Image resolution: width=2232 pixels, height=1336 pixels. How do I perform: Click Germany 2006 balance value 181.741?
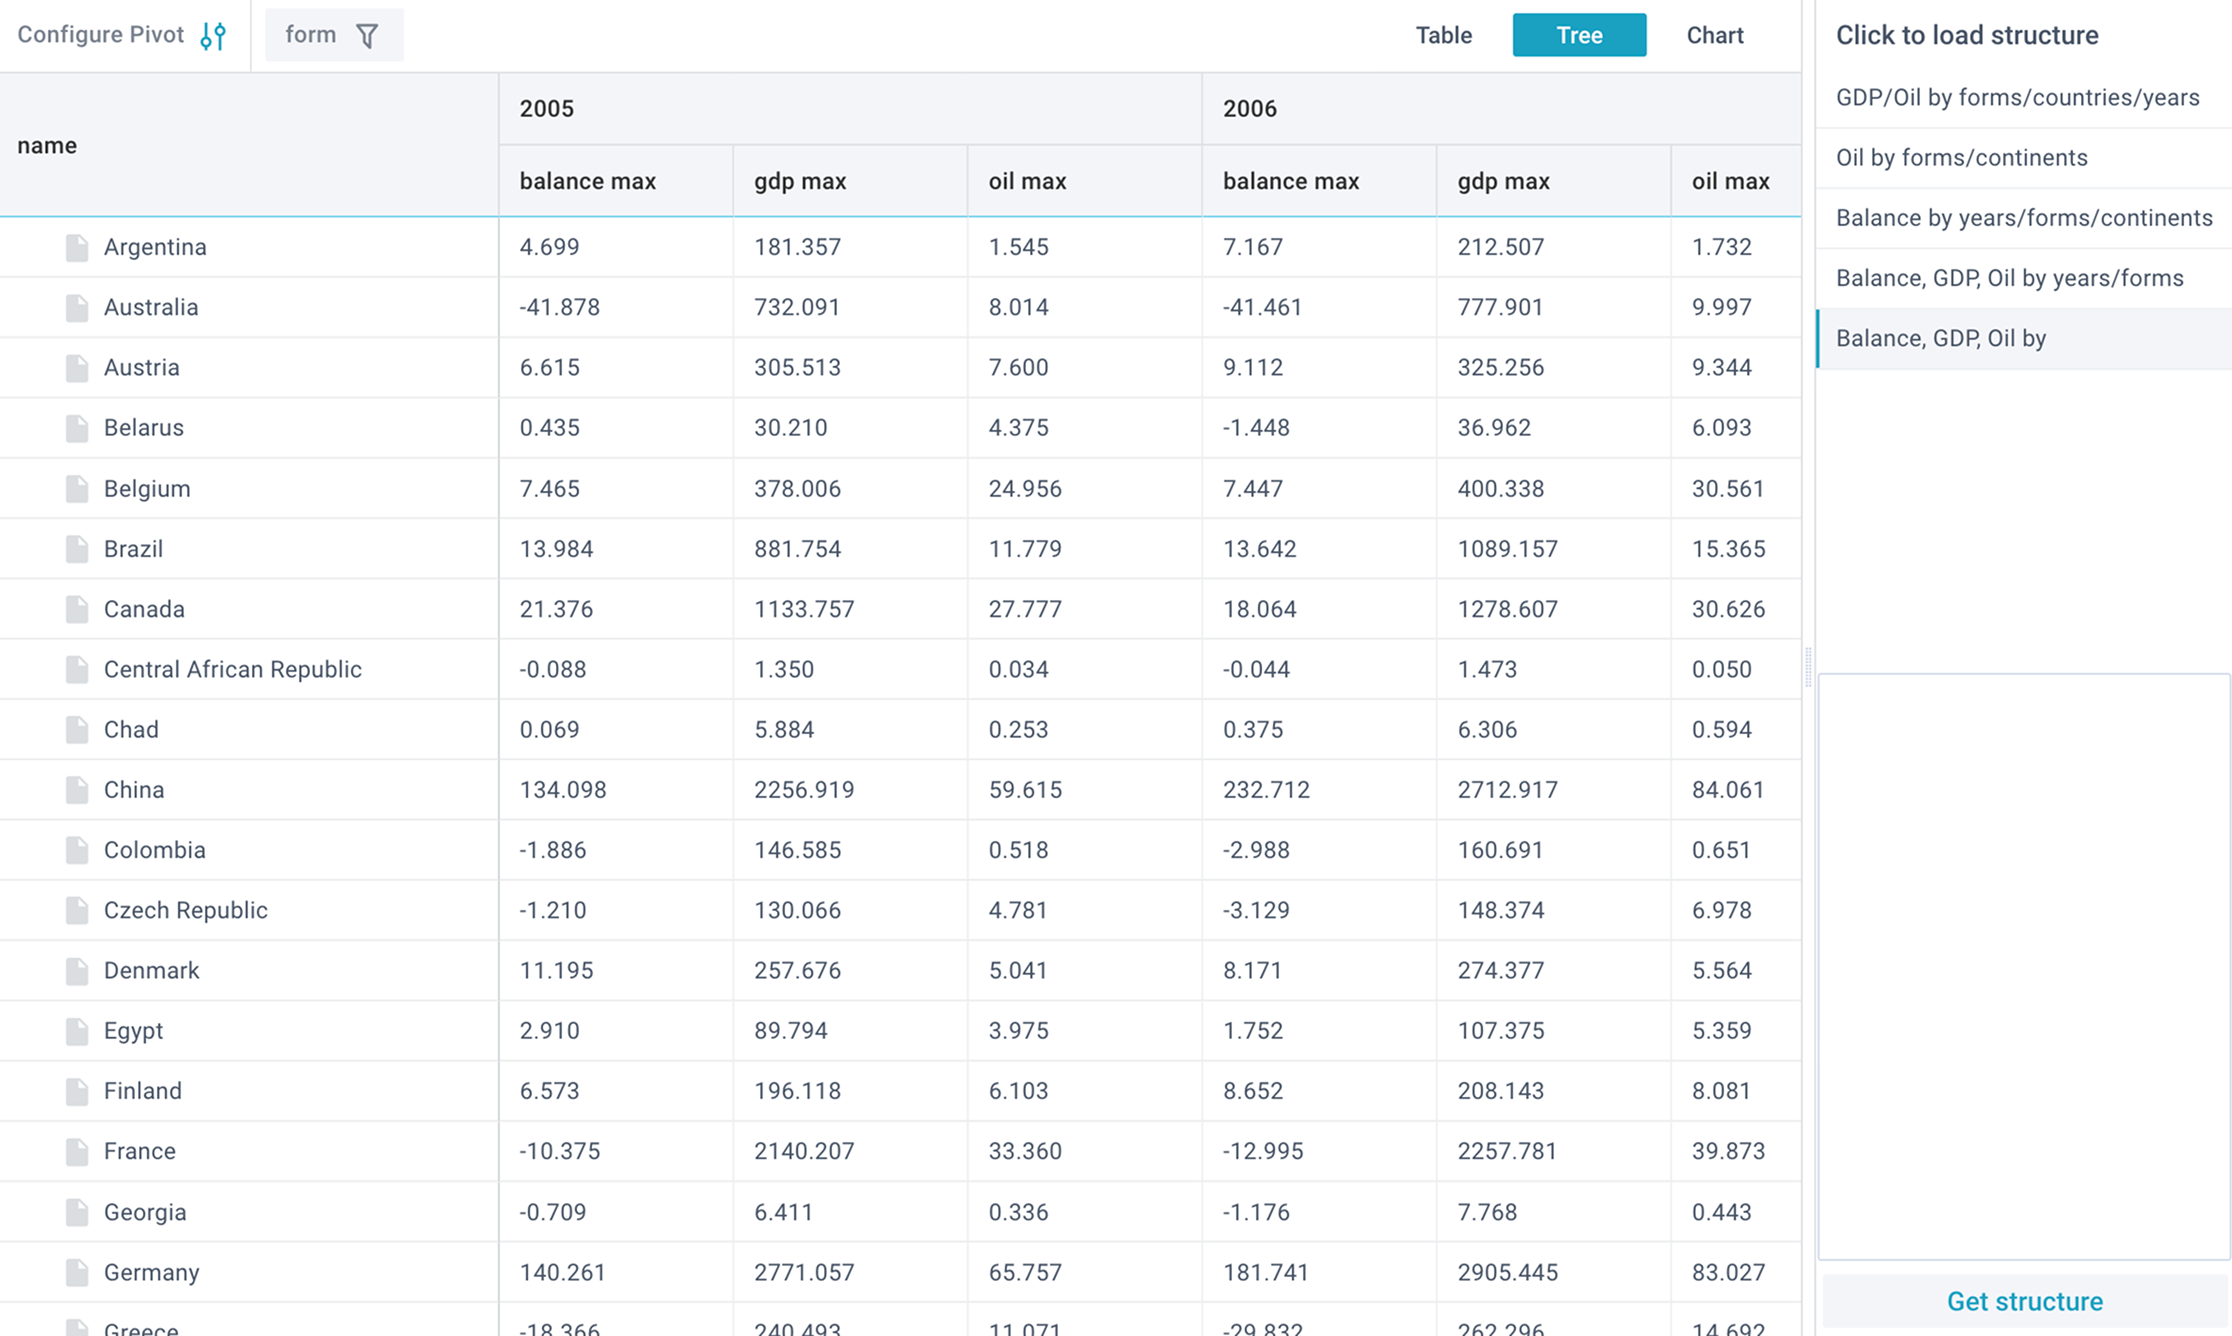1267,1272
